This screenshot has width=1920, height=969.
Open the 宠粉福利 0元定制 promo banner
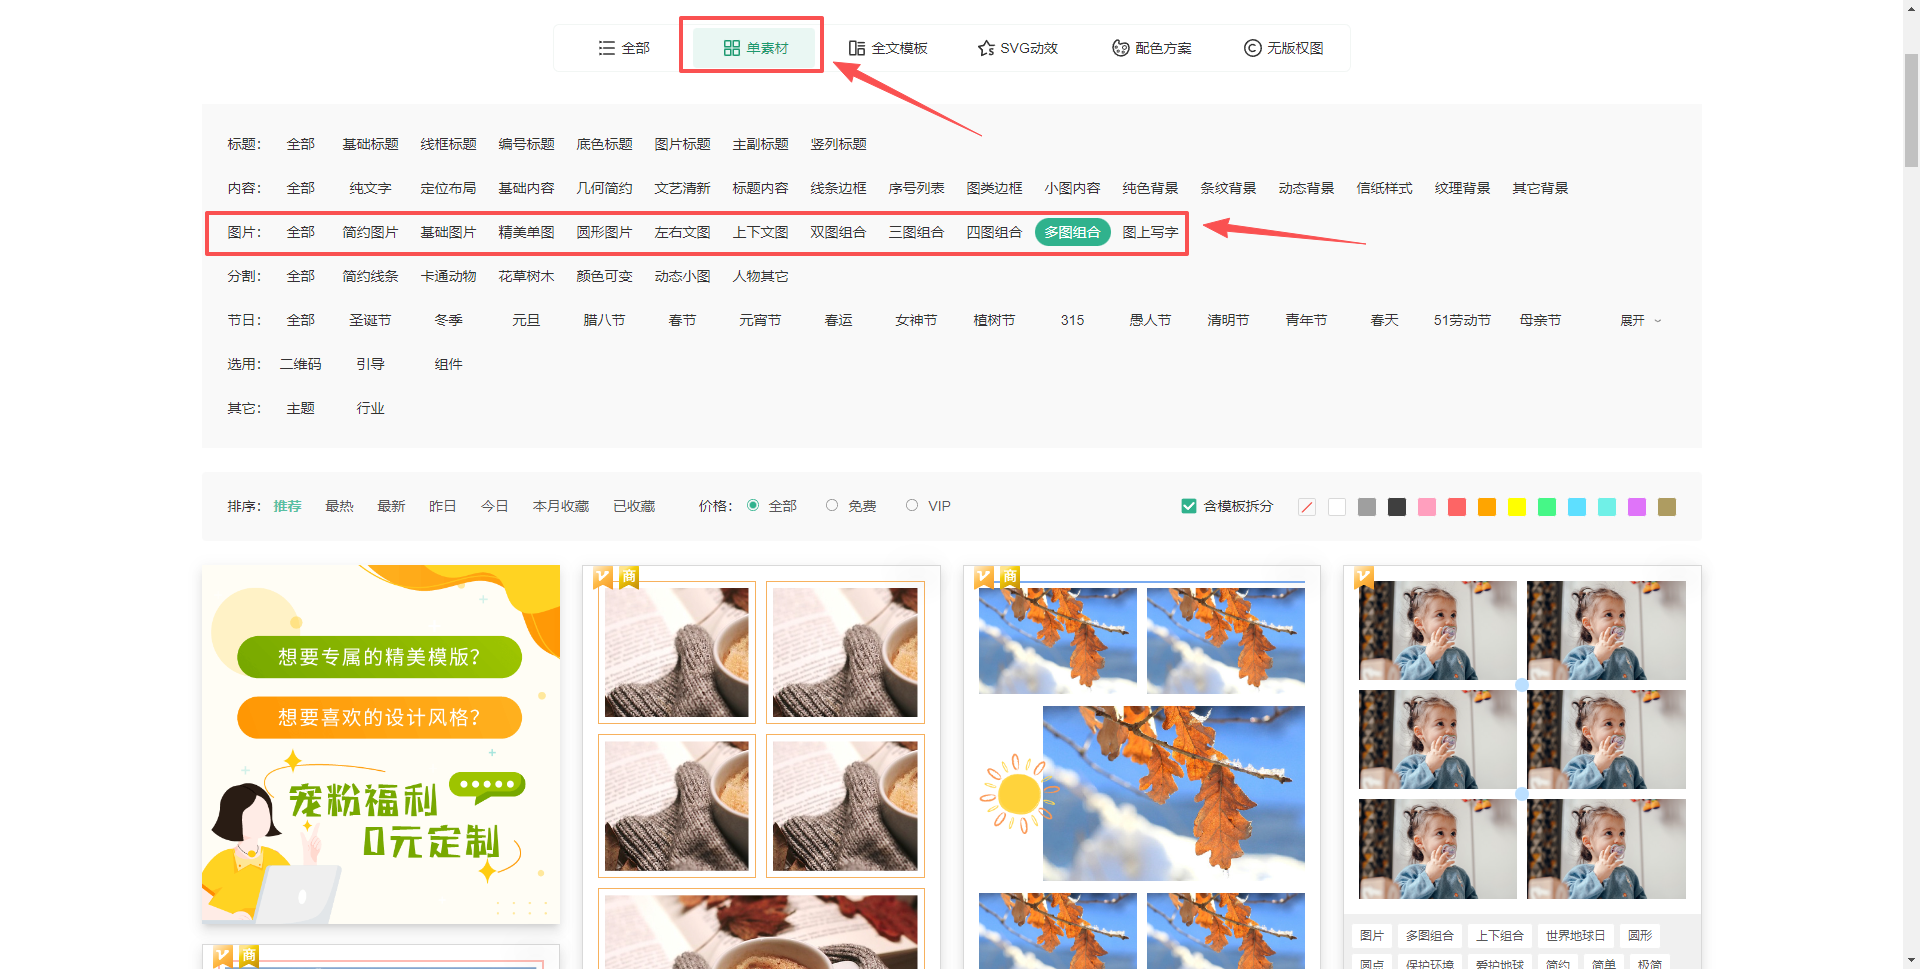point(381,743)
